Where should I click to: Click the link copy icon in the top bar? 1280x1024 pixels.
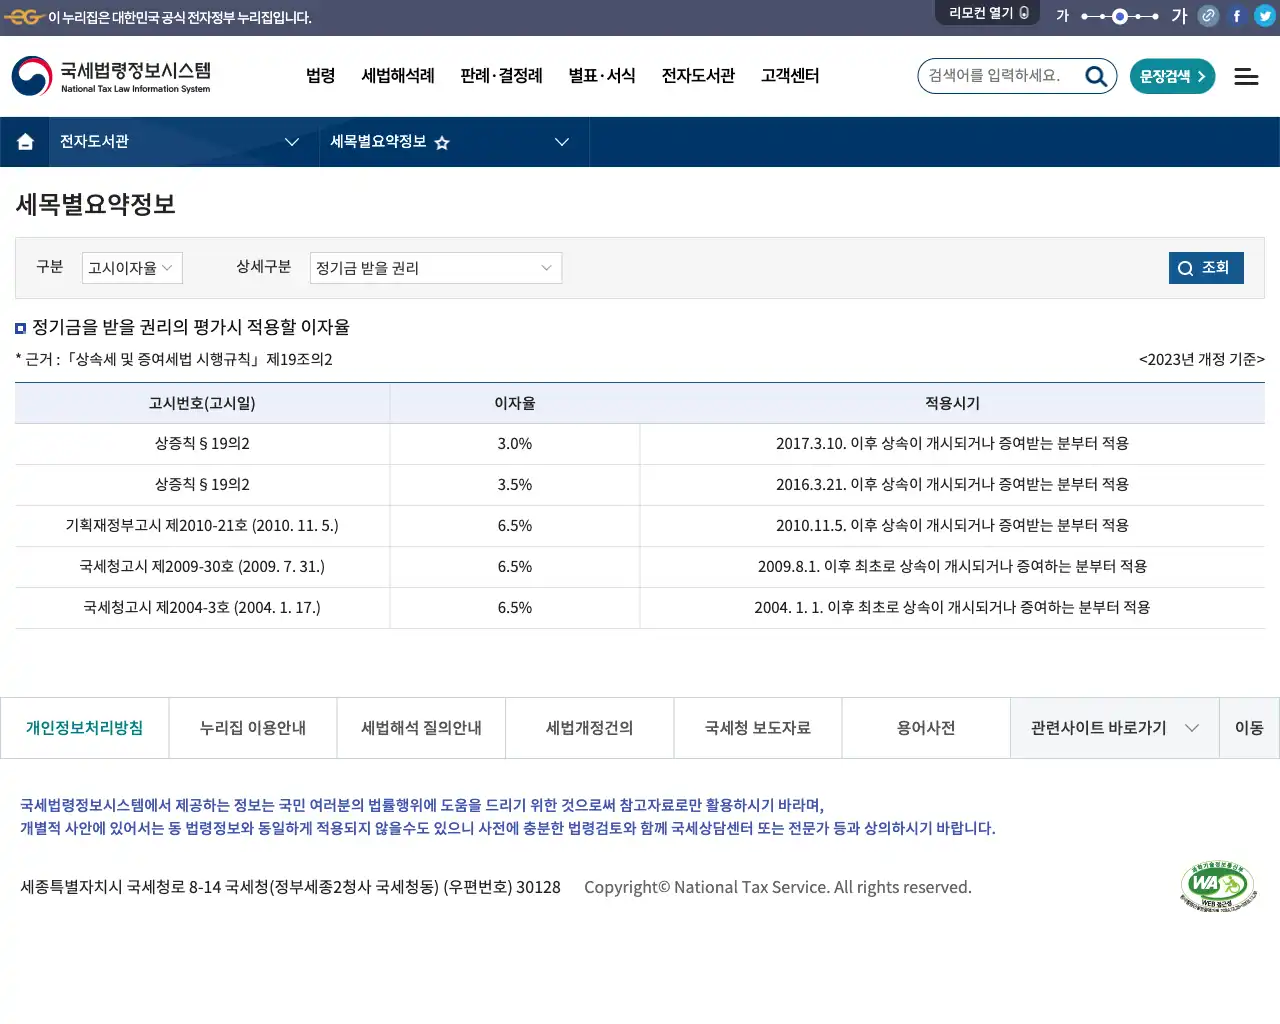point(1208,16)
